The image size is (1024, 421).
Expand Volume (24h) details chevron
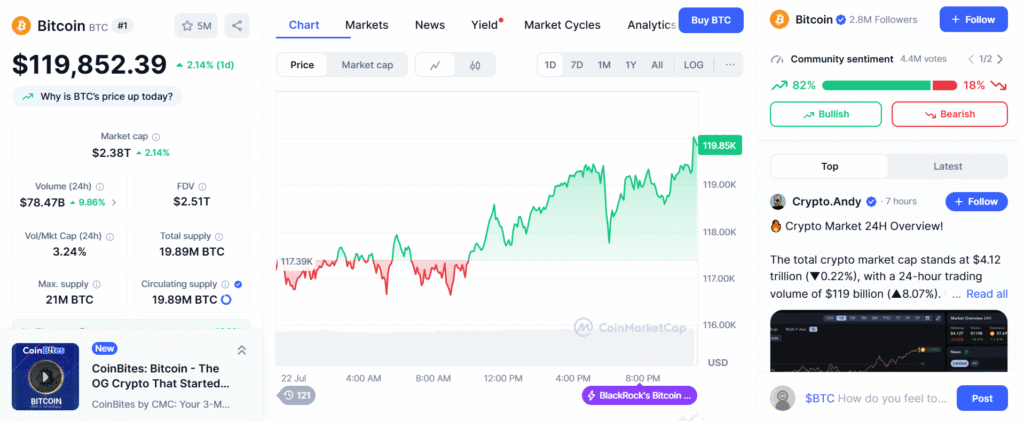(114, 202)
